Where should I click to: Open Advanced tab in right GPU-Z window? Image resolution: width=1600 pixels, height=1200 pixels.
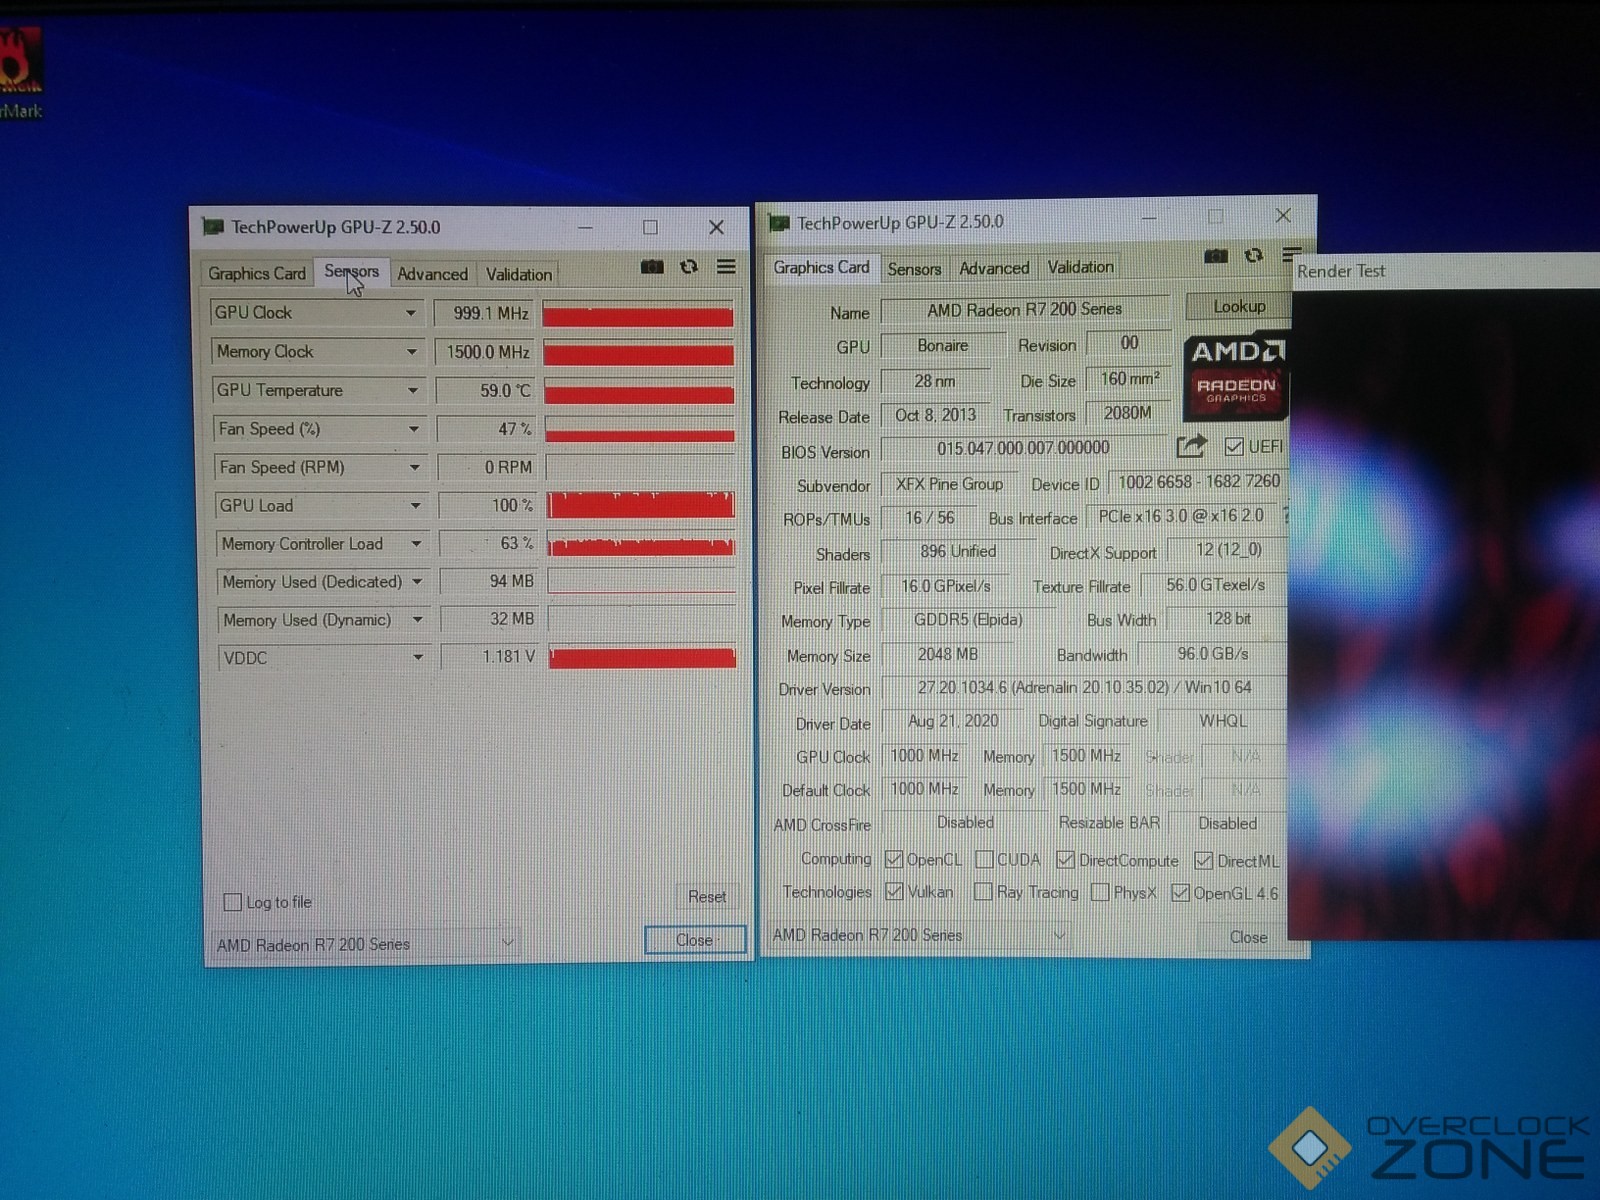994,268
